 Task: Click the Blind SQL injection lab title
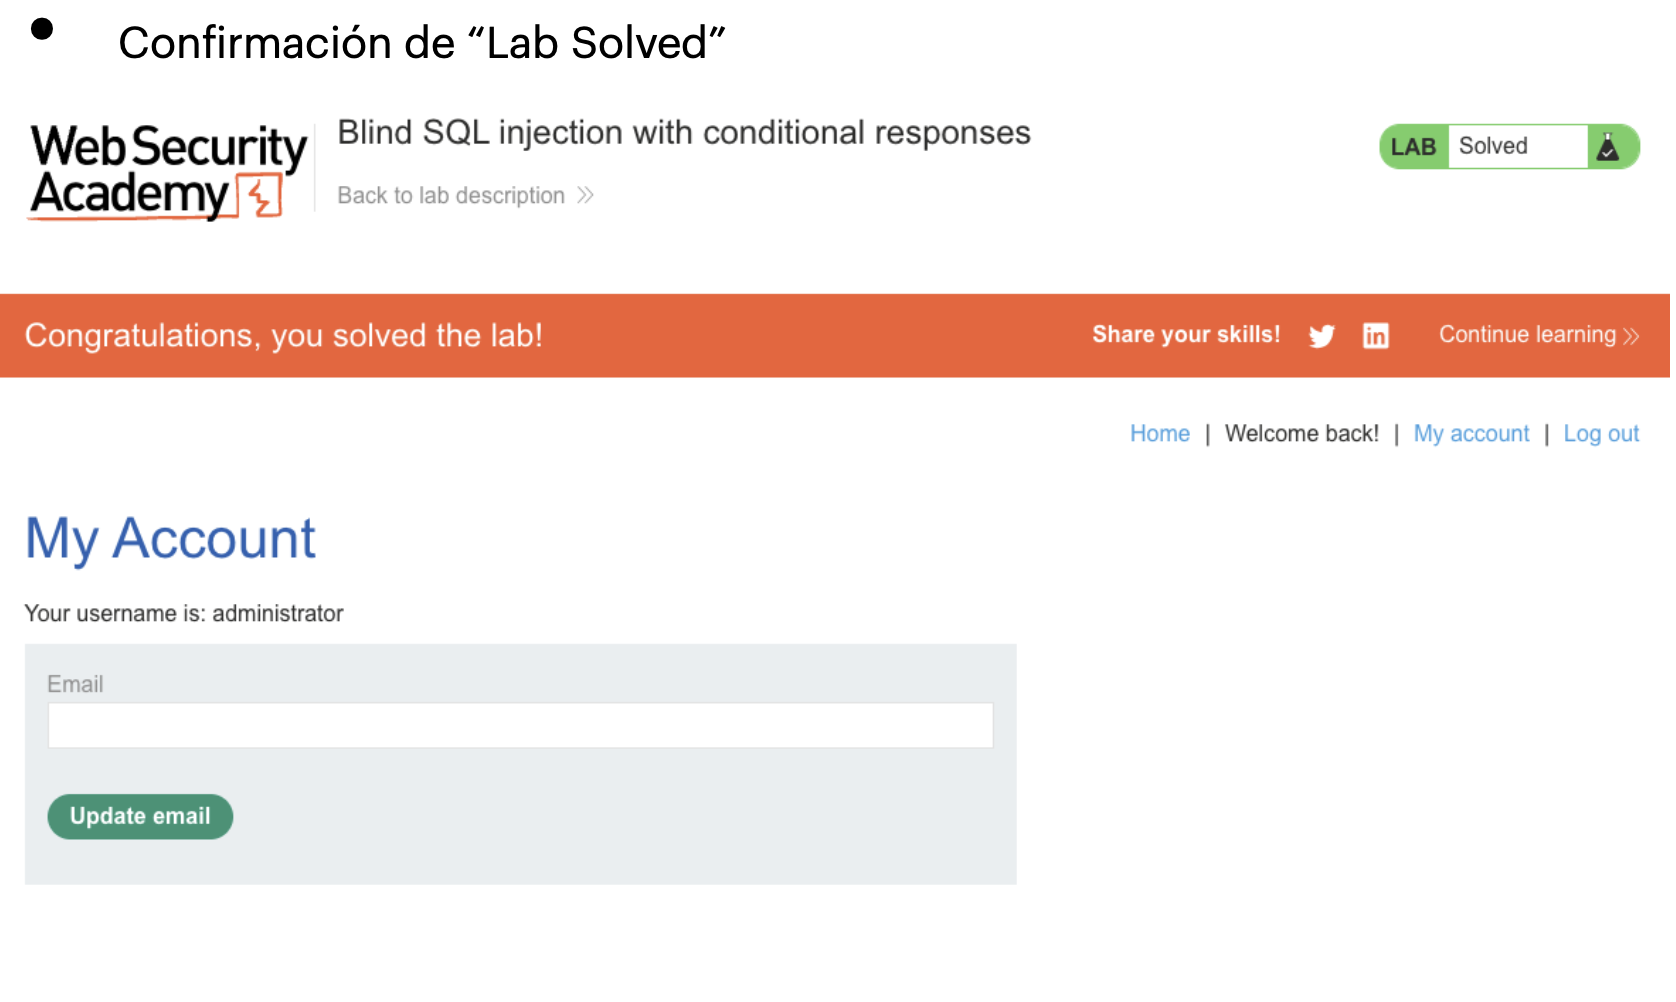(684, 133)
